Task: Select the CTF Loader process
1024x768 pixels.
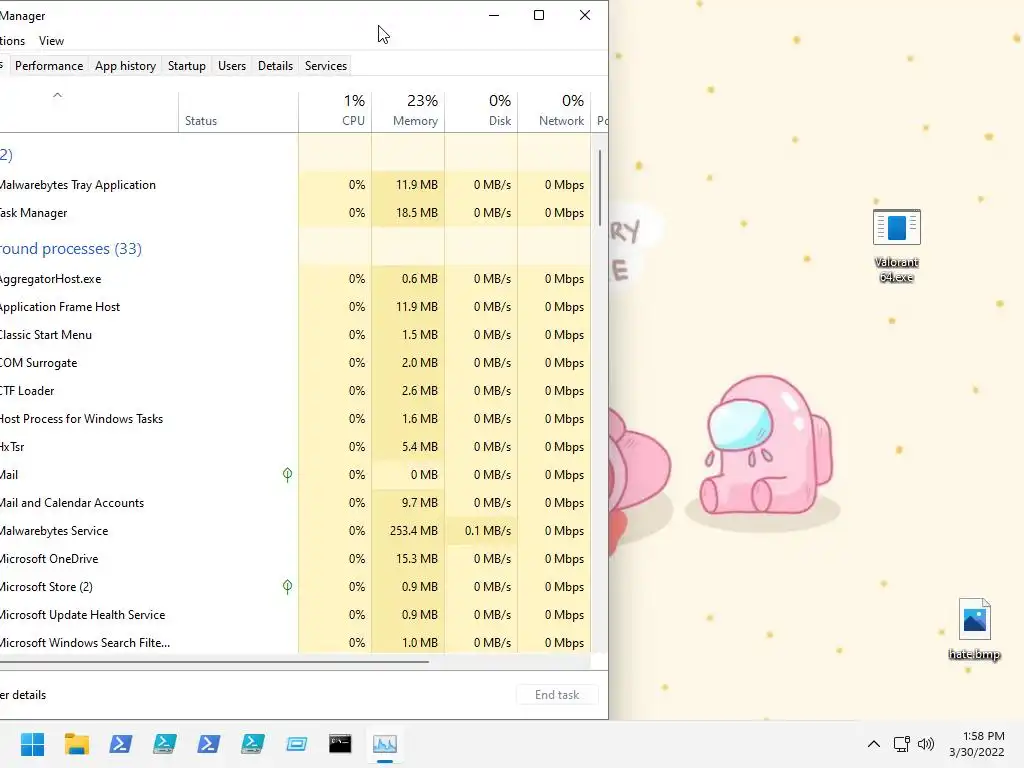Action: pos(295,391)
